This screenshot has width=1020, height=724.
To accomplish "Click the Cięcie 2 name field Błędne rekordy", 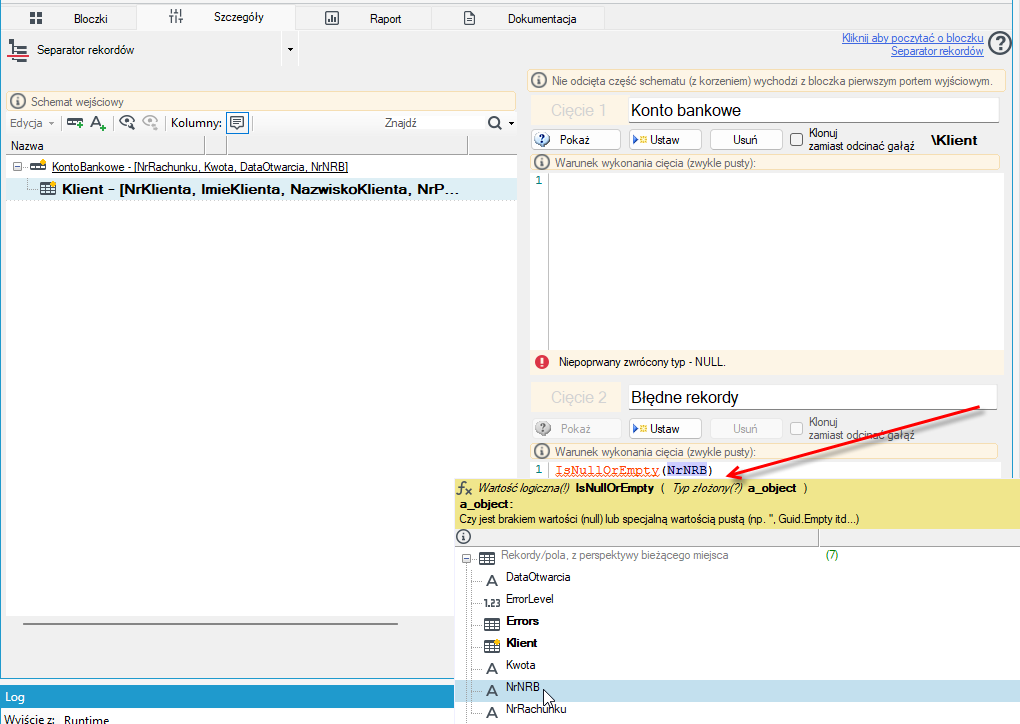I will coord(812,397).
